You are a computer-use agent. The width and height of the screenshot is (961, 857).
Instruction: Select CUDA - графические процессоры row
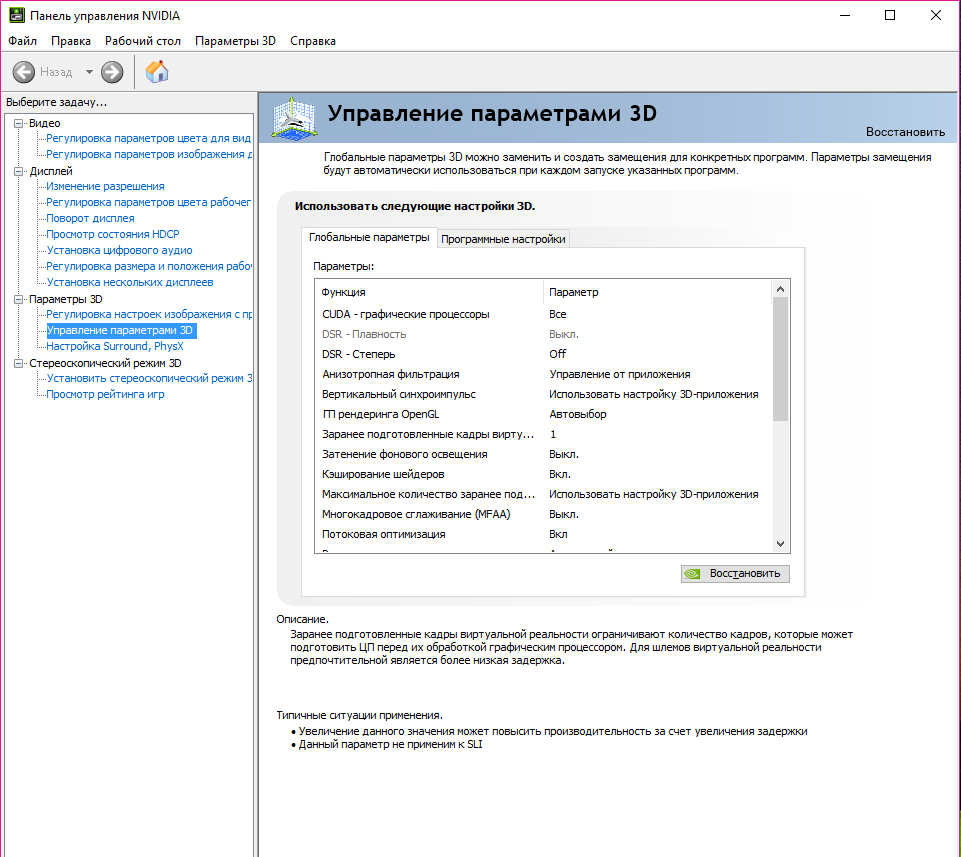click(542, 314)
